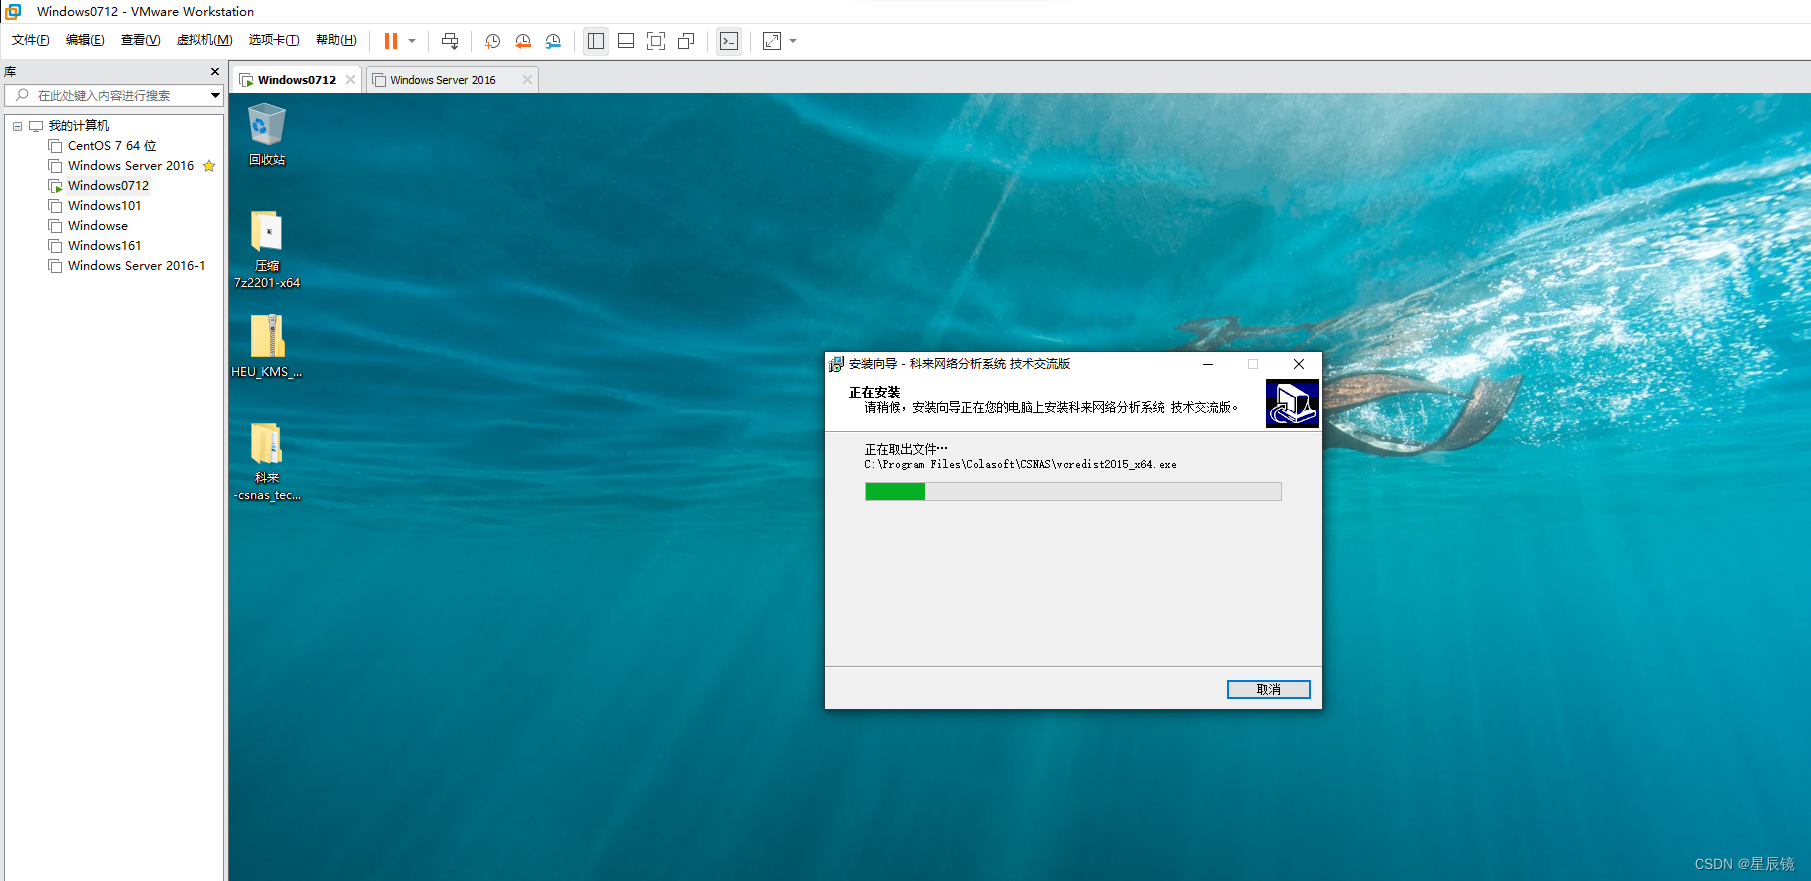This screenshot has height=881, width=1811.
Task: Switch to the Windows Server 2016 tab
Action: pos(443,80)
